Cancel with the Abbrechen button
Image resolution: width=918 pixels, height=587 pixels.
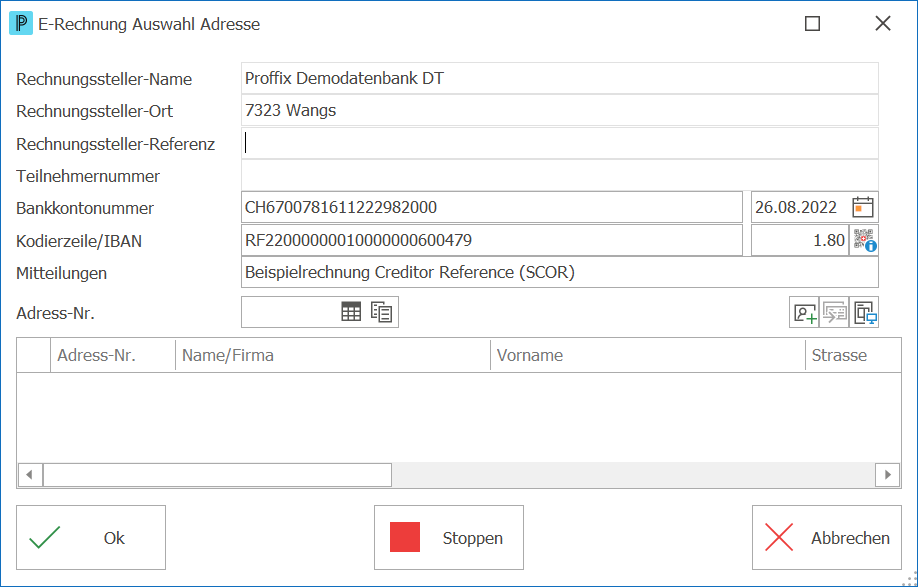(x=827, y=538)
